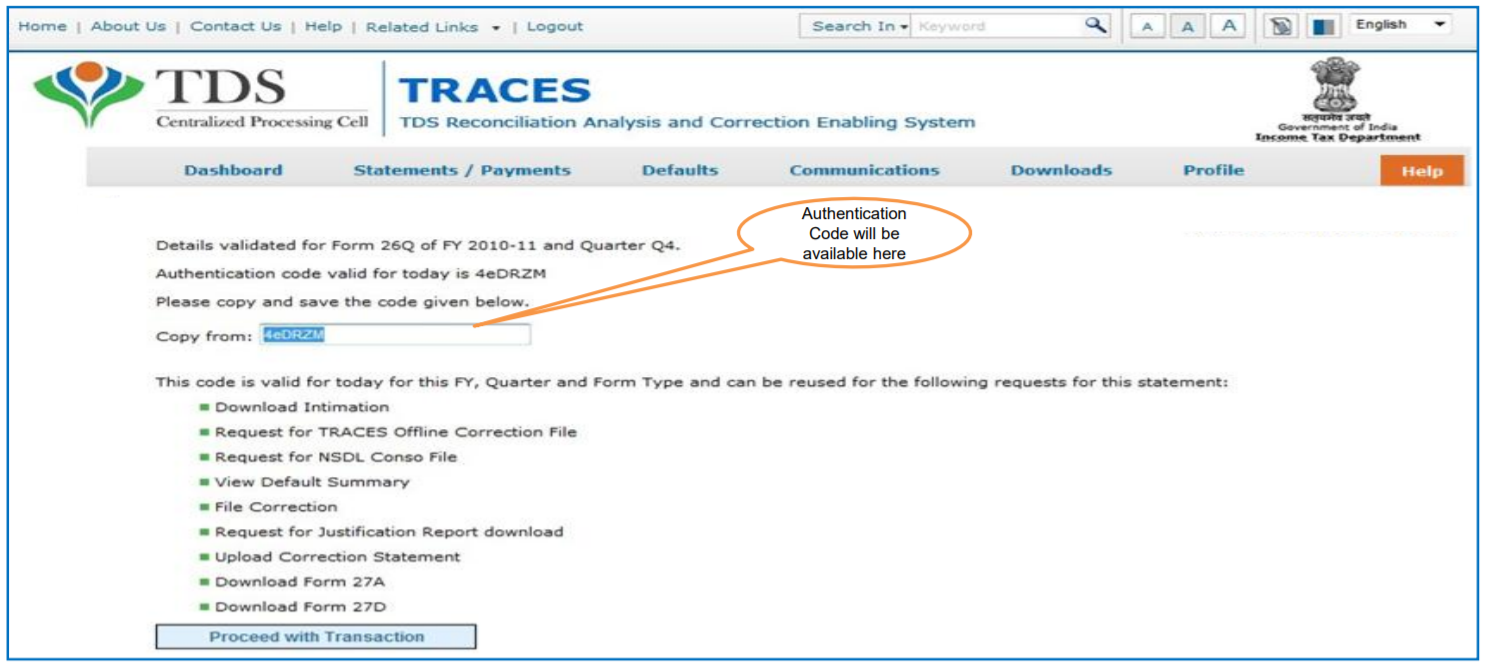The height and width of the screenshot is (668, 1489).
Task: Expand the Related Links dropdown
Action: [x=432, y=27]
